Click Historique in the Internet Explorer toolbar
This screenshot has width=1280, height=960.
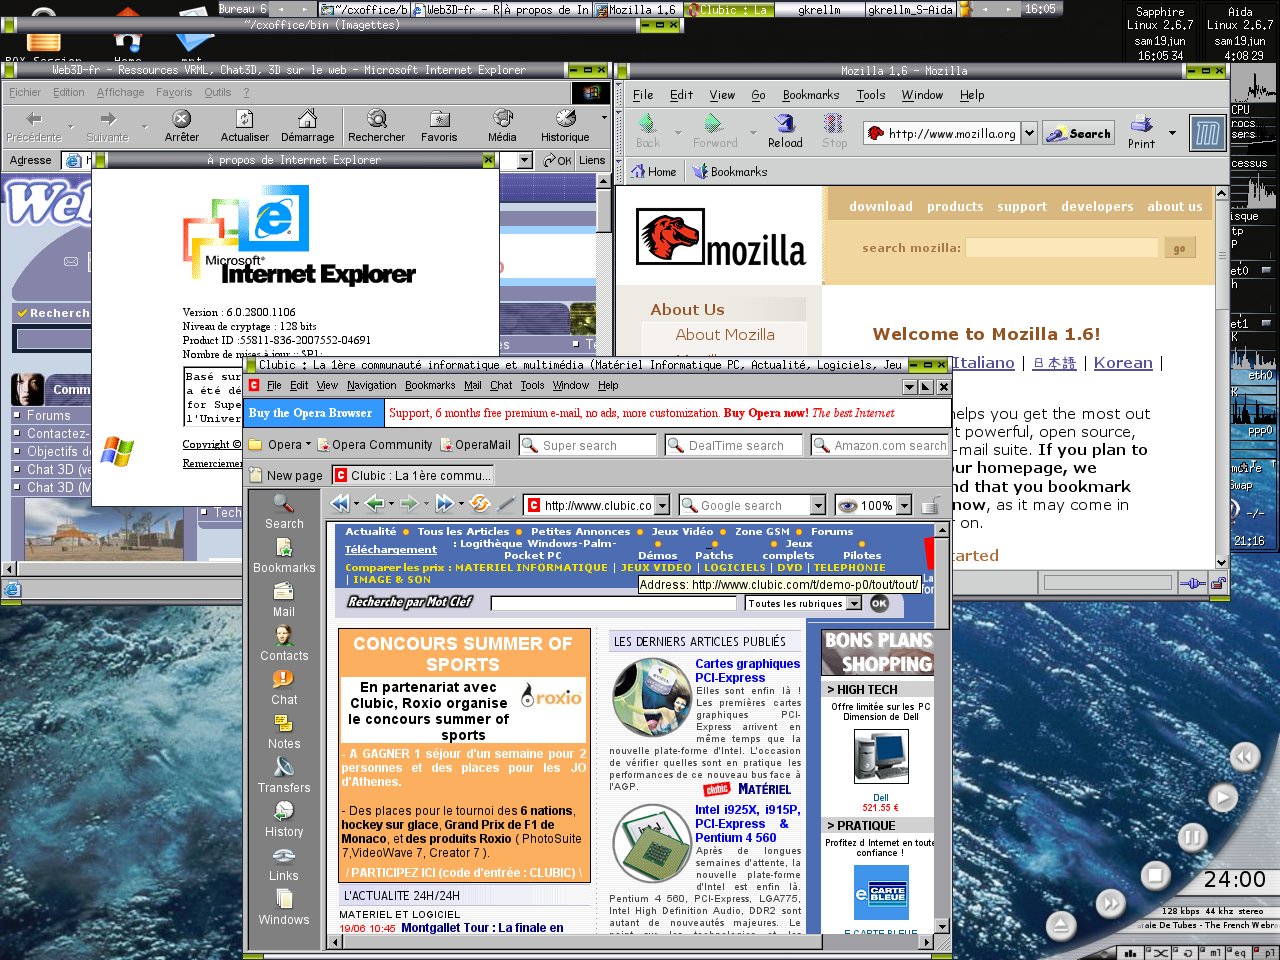pyautogui.click(x=565, y=127)
